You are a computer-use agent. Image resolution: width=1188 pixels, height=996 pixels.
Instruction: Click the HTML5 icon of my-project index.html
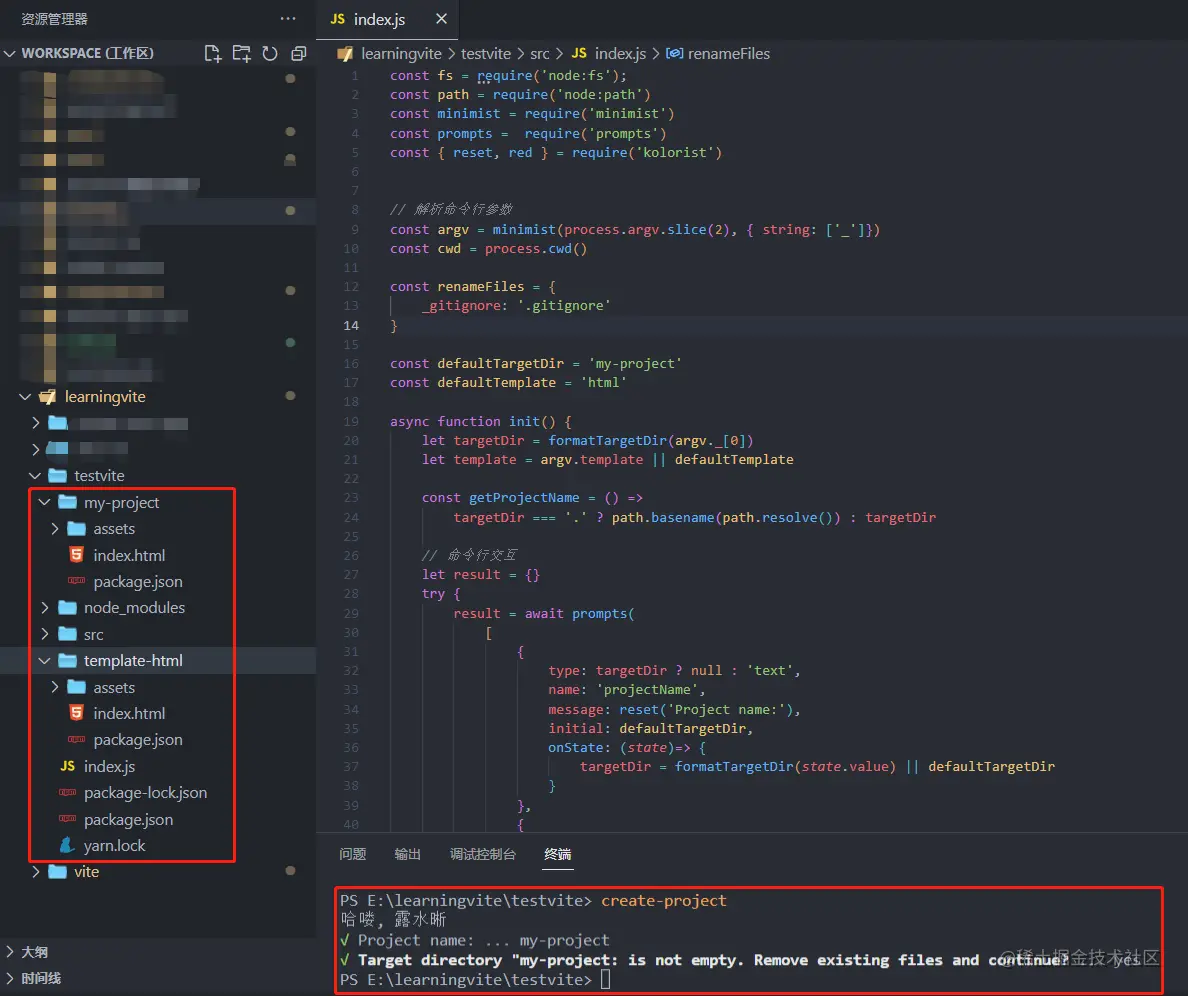tap(76, 554)
